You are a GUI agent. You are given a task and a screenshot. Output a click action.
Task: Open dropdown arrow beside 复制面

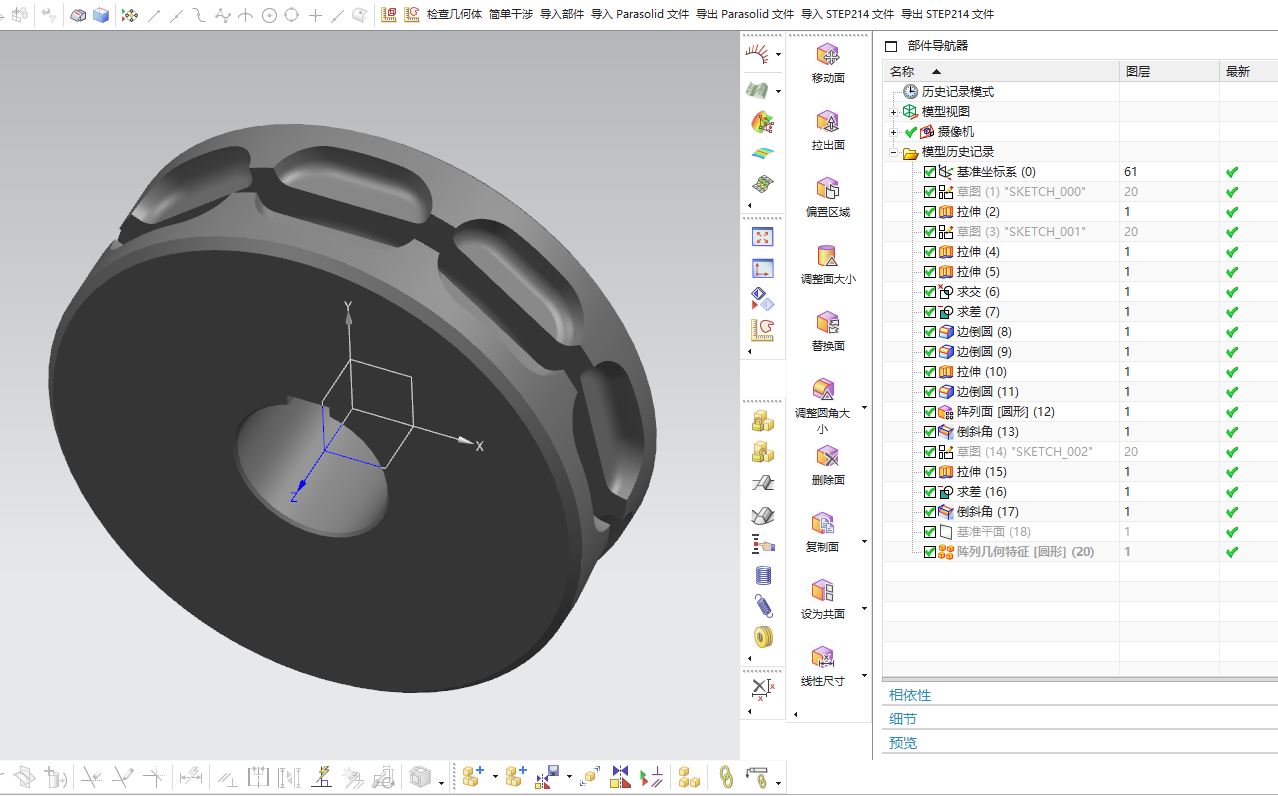click(864, 541)
